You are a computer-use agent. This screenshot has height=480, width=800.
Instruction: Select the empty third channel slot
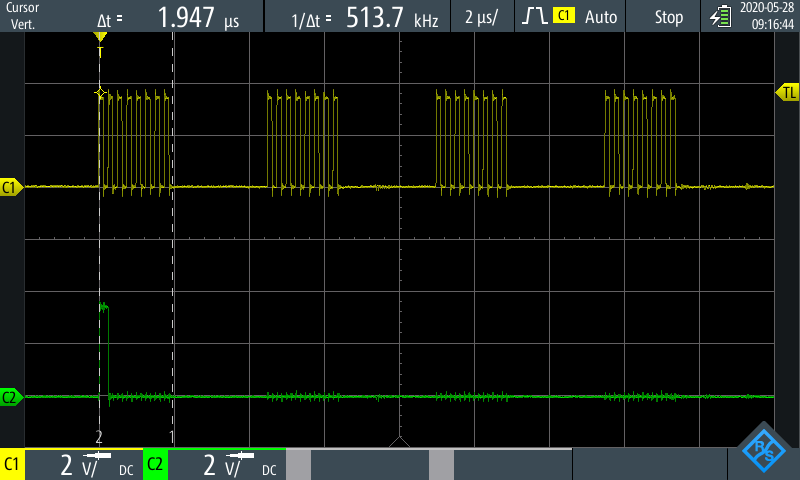358,464
